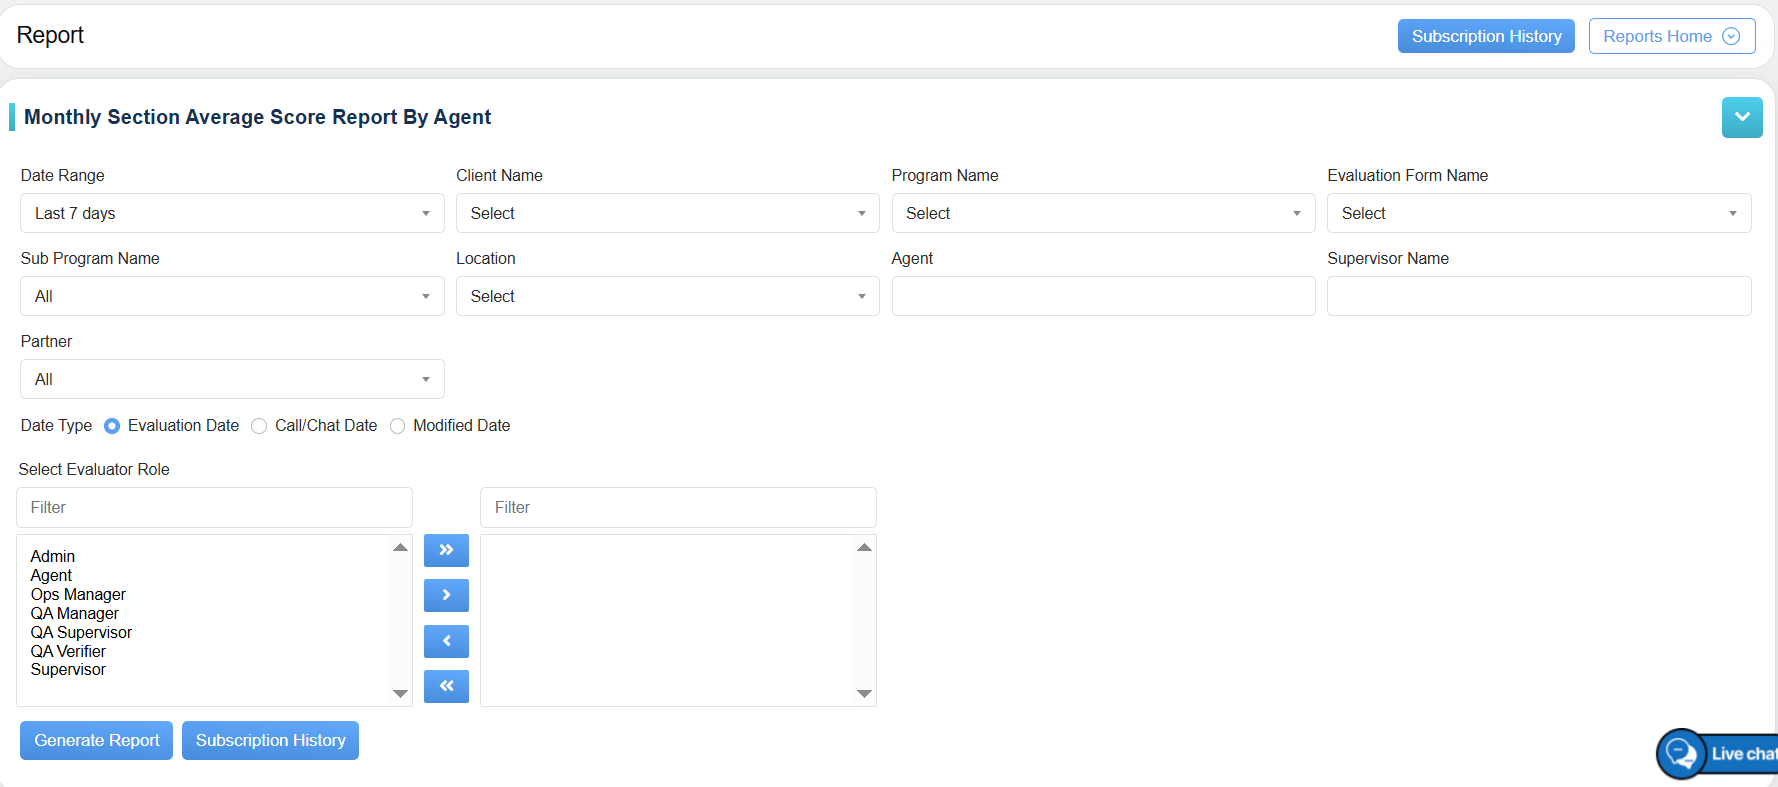Screen dimensions: 1778x787
Task: Click the move-selected-left single arrow button
Action: click(x=446, y=641)
